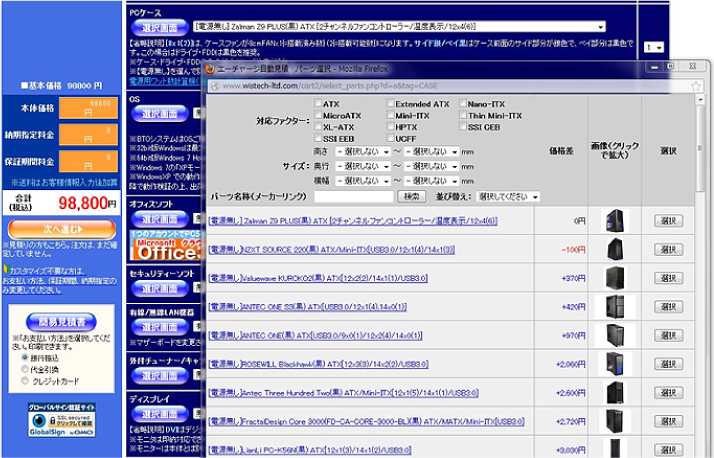Image resolution: width=714 pixels, height=458 pixels.
Task: Check the ATX form factor checkbox
Action: pyautogui.click(x=317, y=104)
